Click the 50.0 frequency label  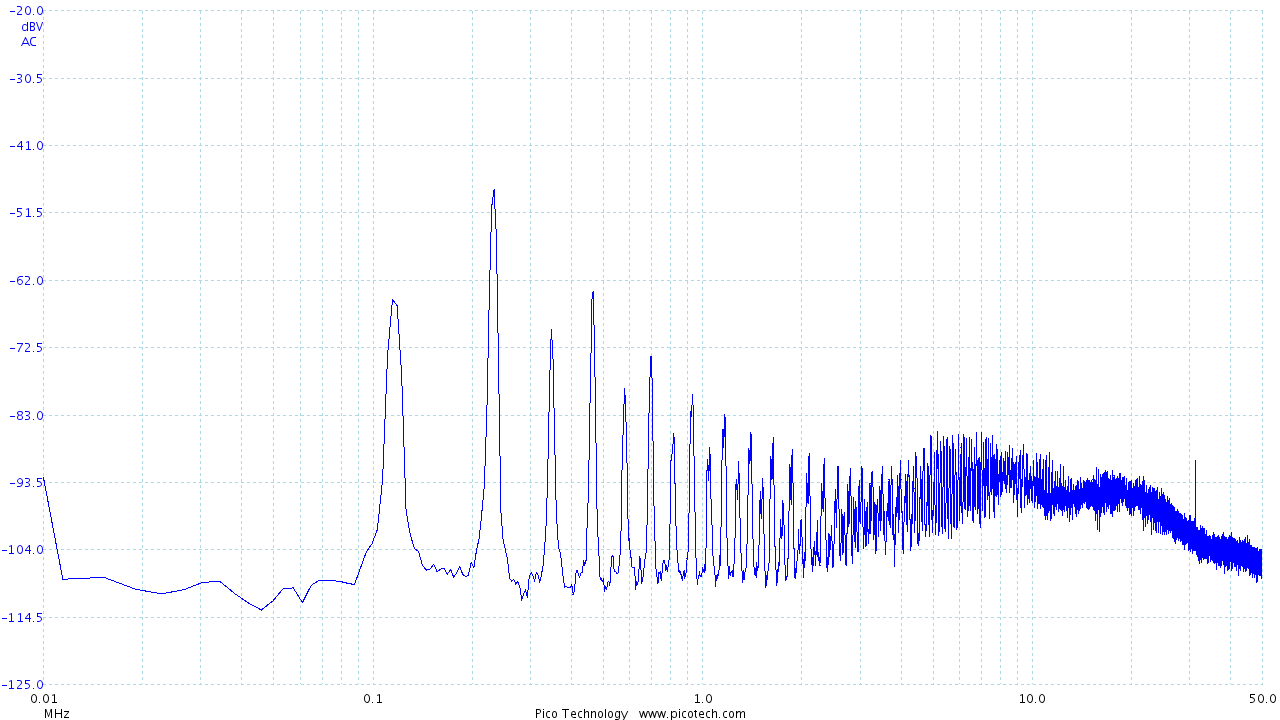[x=1261, y=697]
